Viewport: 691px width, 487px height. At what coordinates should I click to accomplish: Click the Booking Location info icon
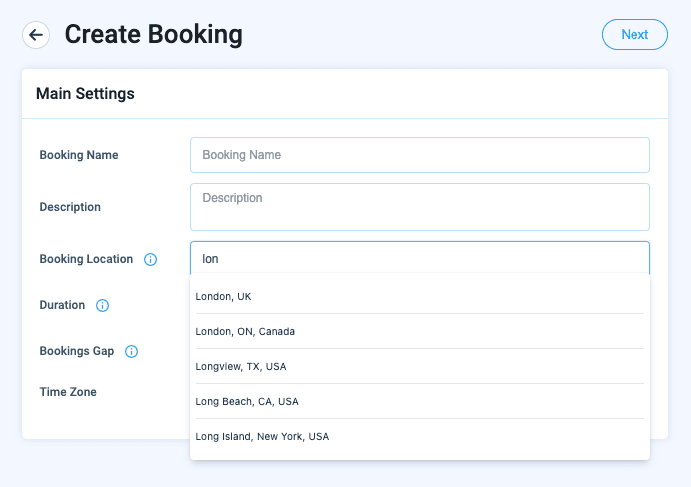[151, 260]
